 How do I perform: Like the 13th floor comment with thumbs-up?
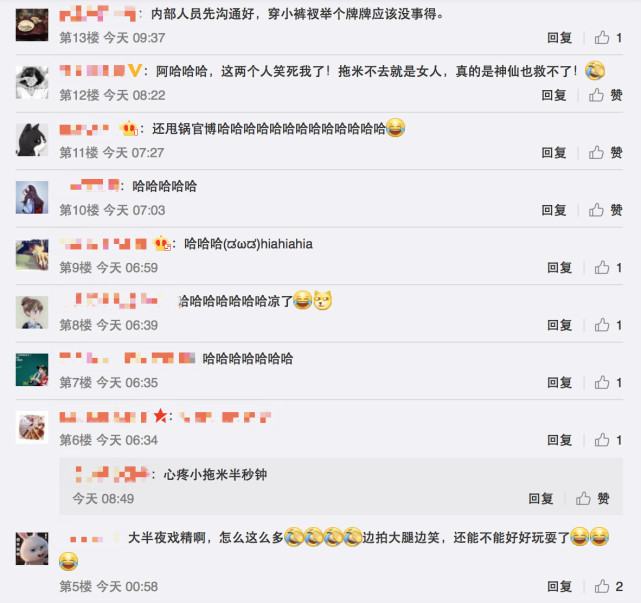click(602, 38)
